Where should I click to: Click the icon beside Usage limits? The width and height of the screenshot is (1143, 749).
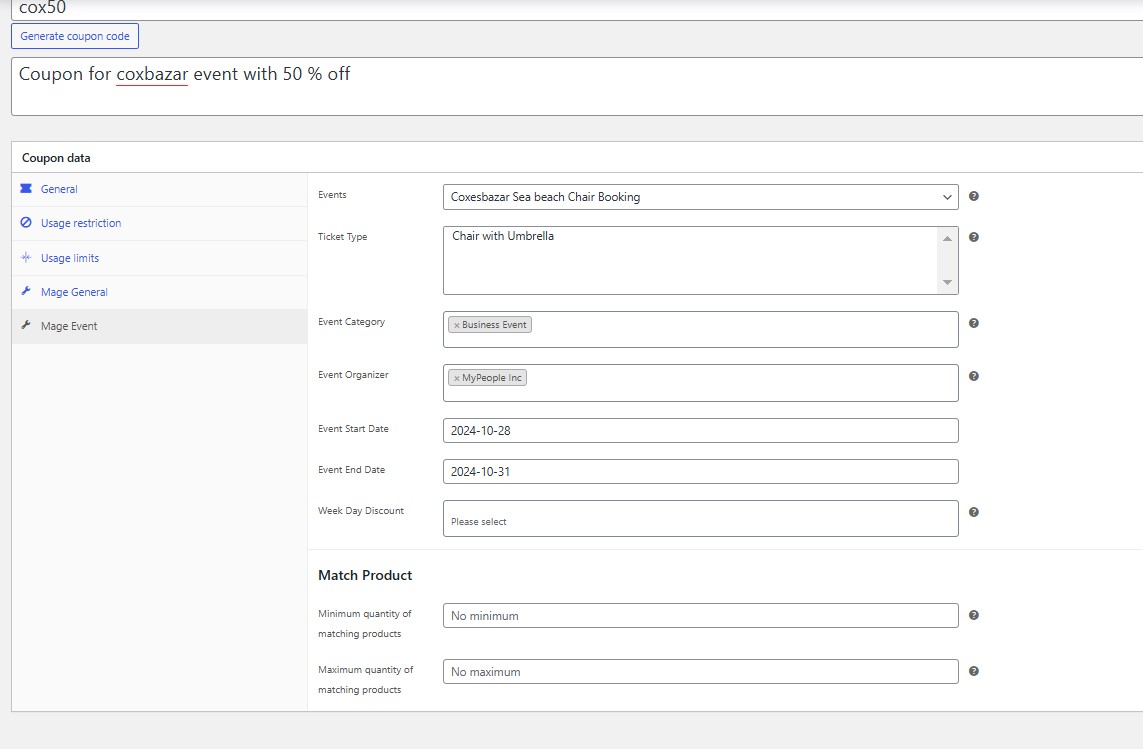click(26, 257)
